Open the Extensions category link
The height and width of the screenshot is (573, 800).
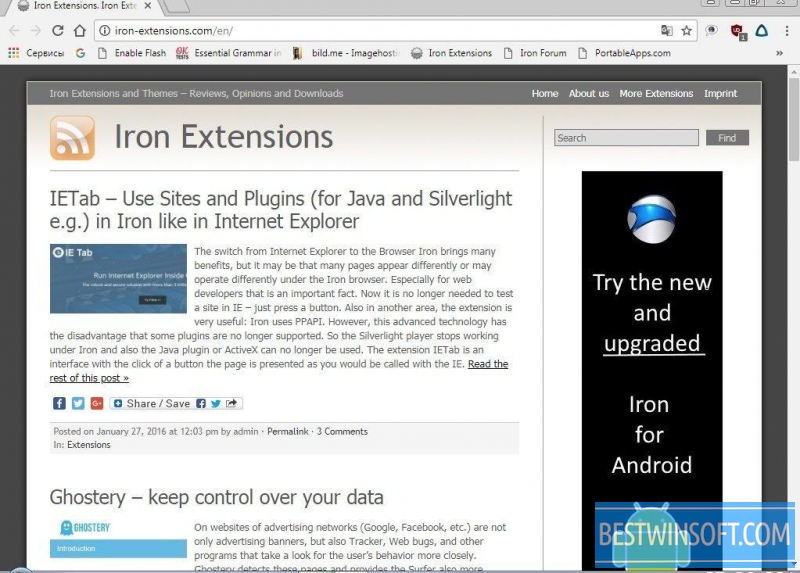pyautogui.click(x=89, y=444)
